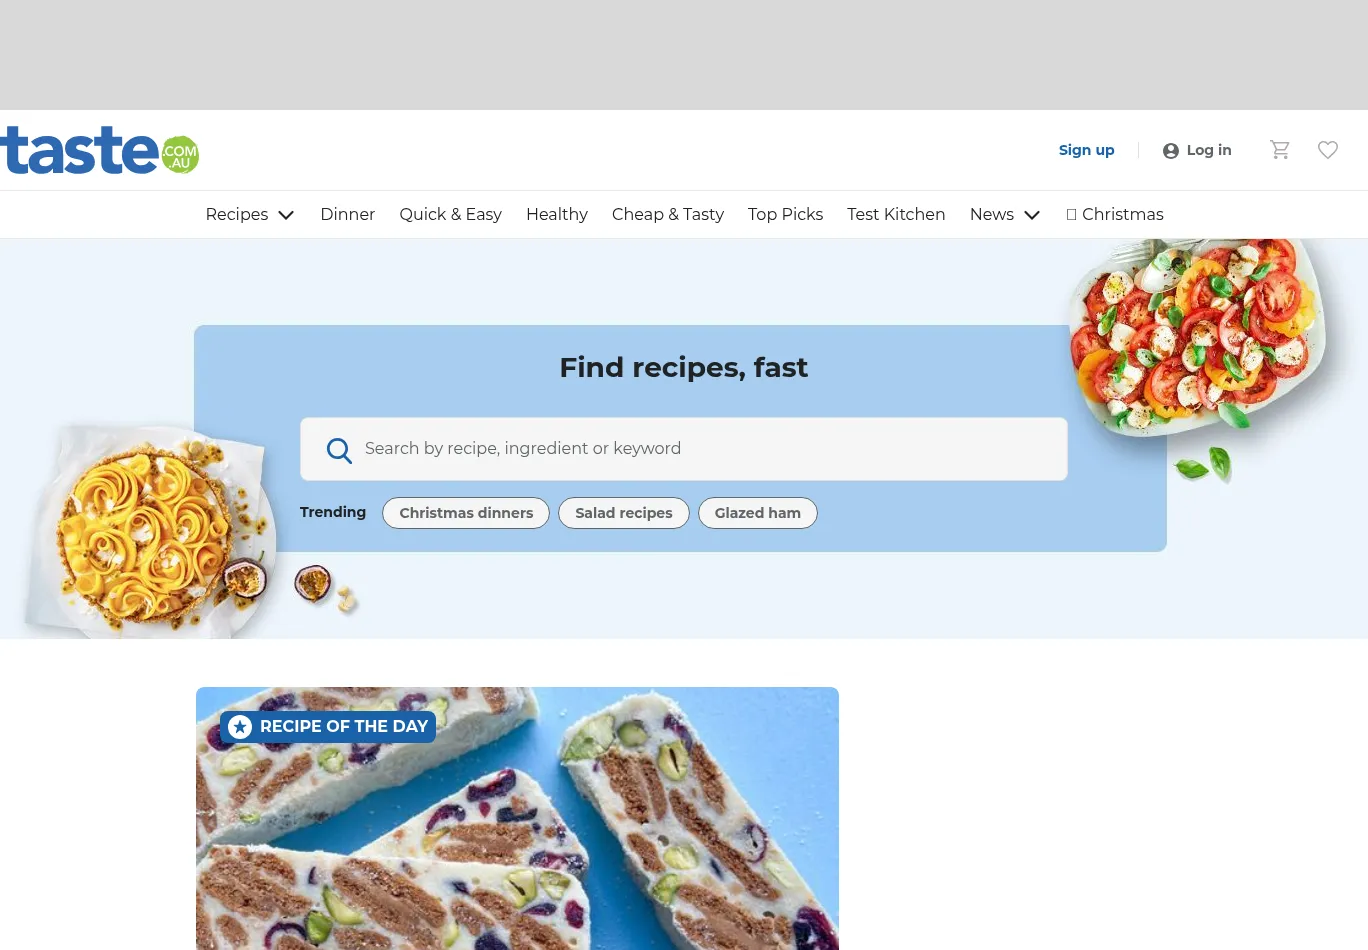
Task: Select Salad recipes trending tag
Action: point(624,513)
